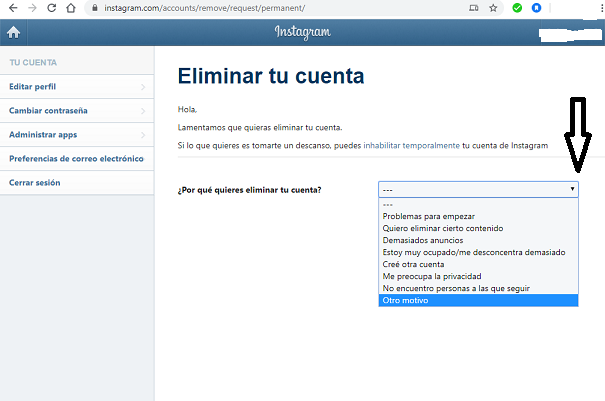Open Administrar apps in the sidebar

coord(77,135)
